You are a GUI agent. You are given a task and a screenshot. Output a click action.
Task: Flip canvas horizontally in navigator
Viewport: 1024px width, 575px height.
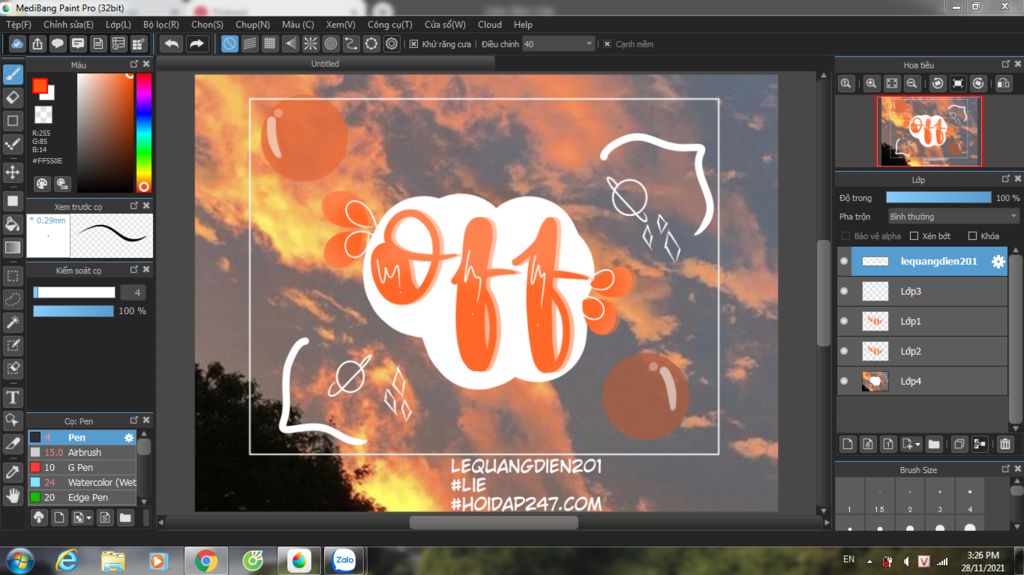1003,84
